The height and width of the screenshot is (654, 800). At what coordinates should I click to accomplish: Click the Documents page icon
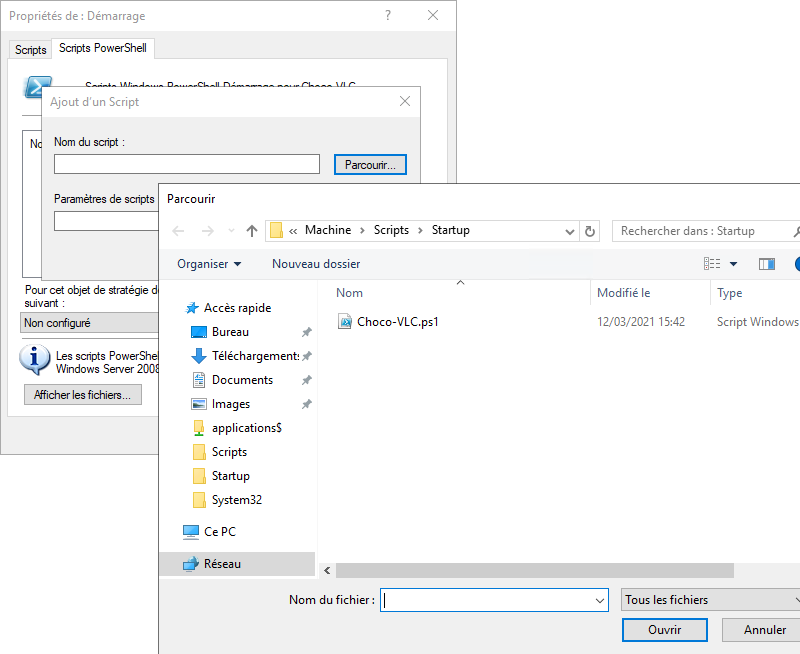point(198,380)
